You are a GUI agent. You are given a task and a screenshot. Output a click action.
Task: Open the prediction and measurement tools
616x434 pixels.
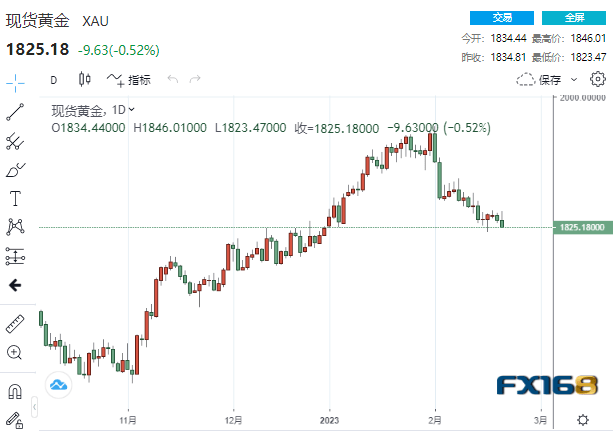[x=15, y=256]
